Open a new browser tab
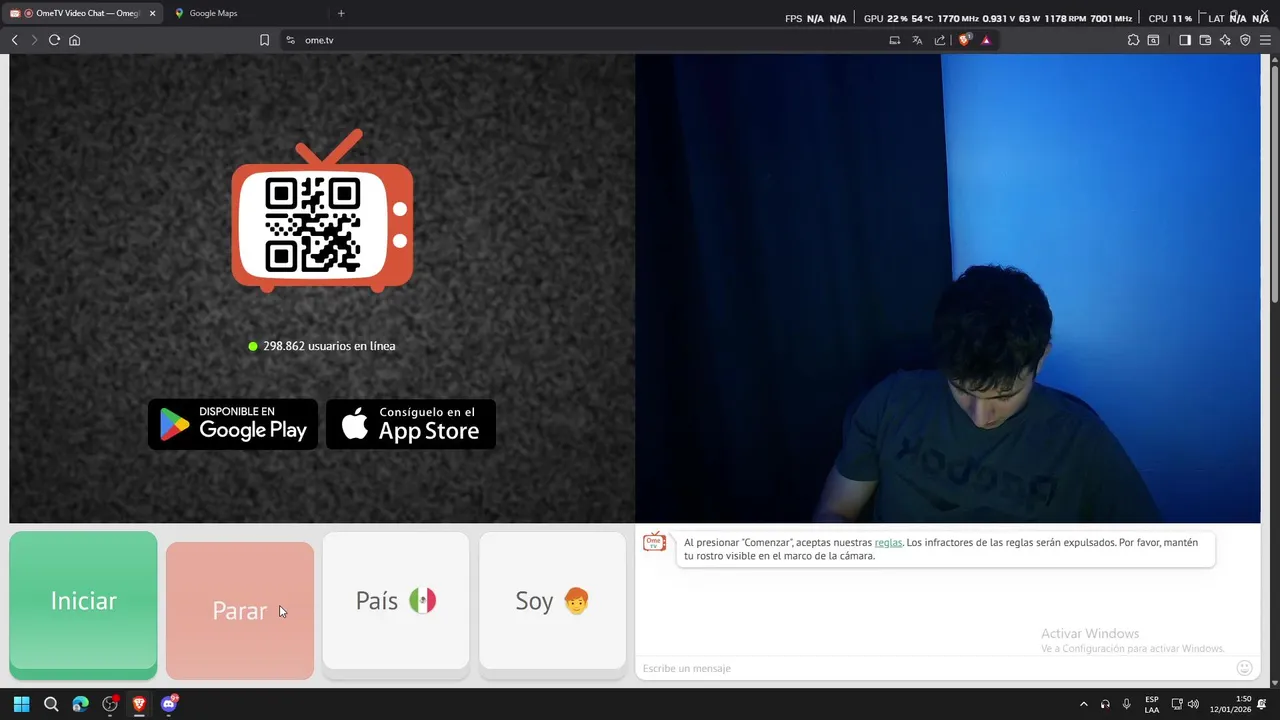 341,13
